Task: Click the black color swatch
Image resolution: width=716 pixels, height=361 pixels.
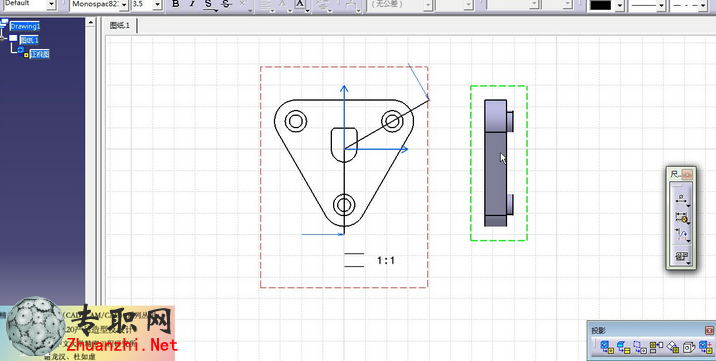Action: click(600, 5)
